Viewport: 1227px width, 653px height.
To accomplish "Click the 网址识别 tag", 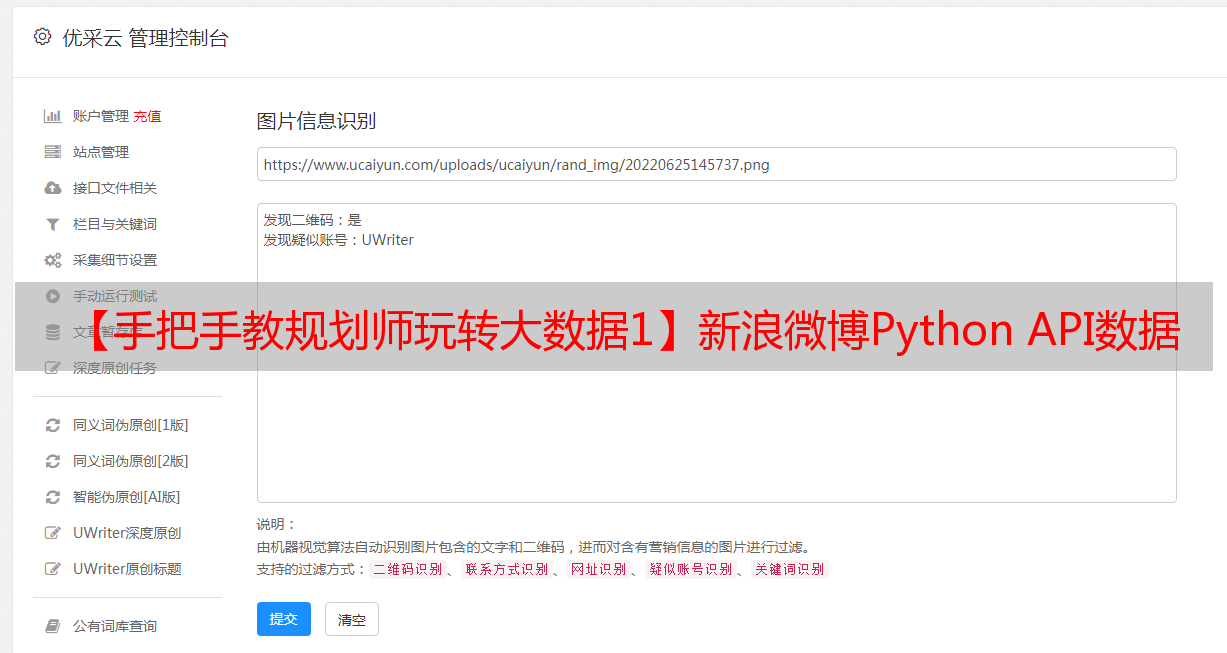I will tap(598, 569).
